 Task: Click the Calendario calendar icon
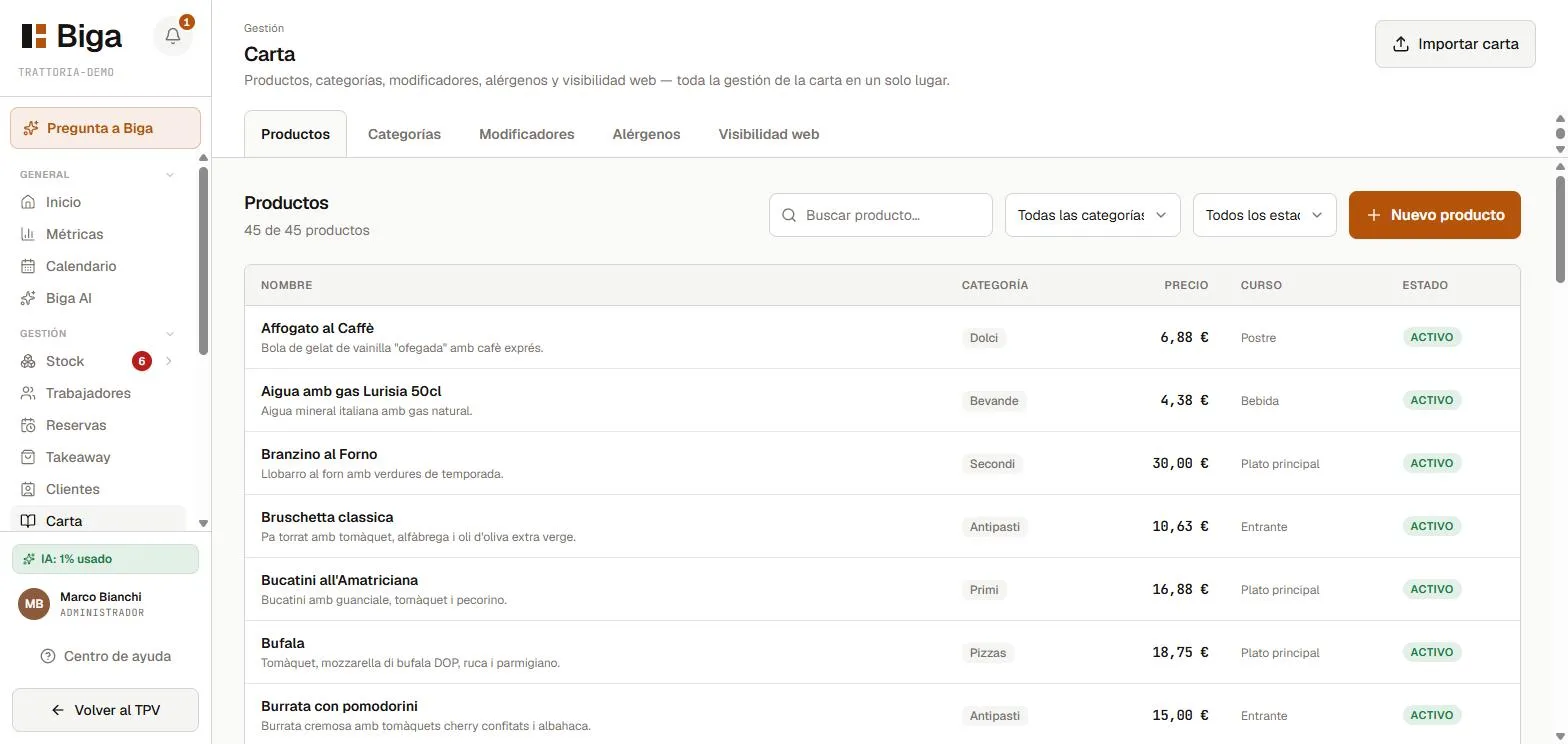click(x=28, y=266)
